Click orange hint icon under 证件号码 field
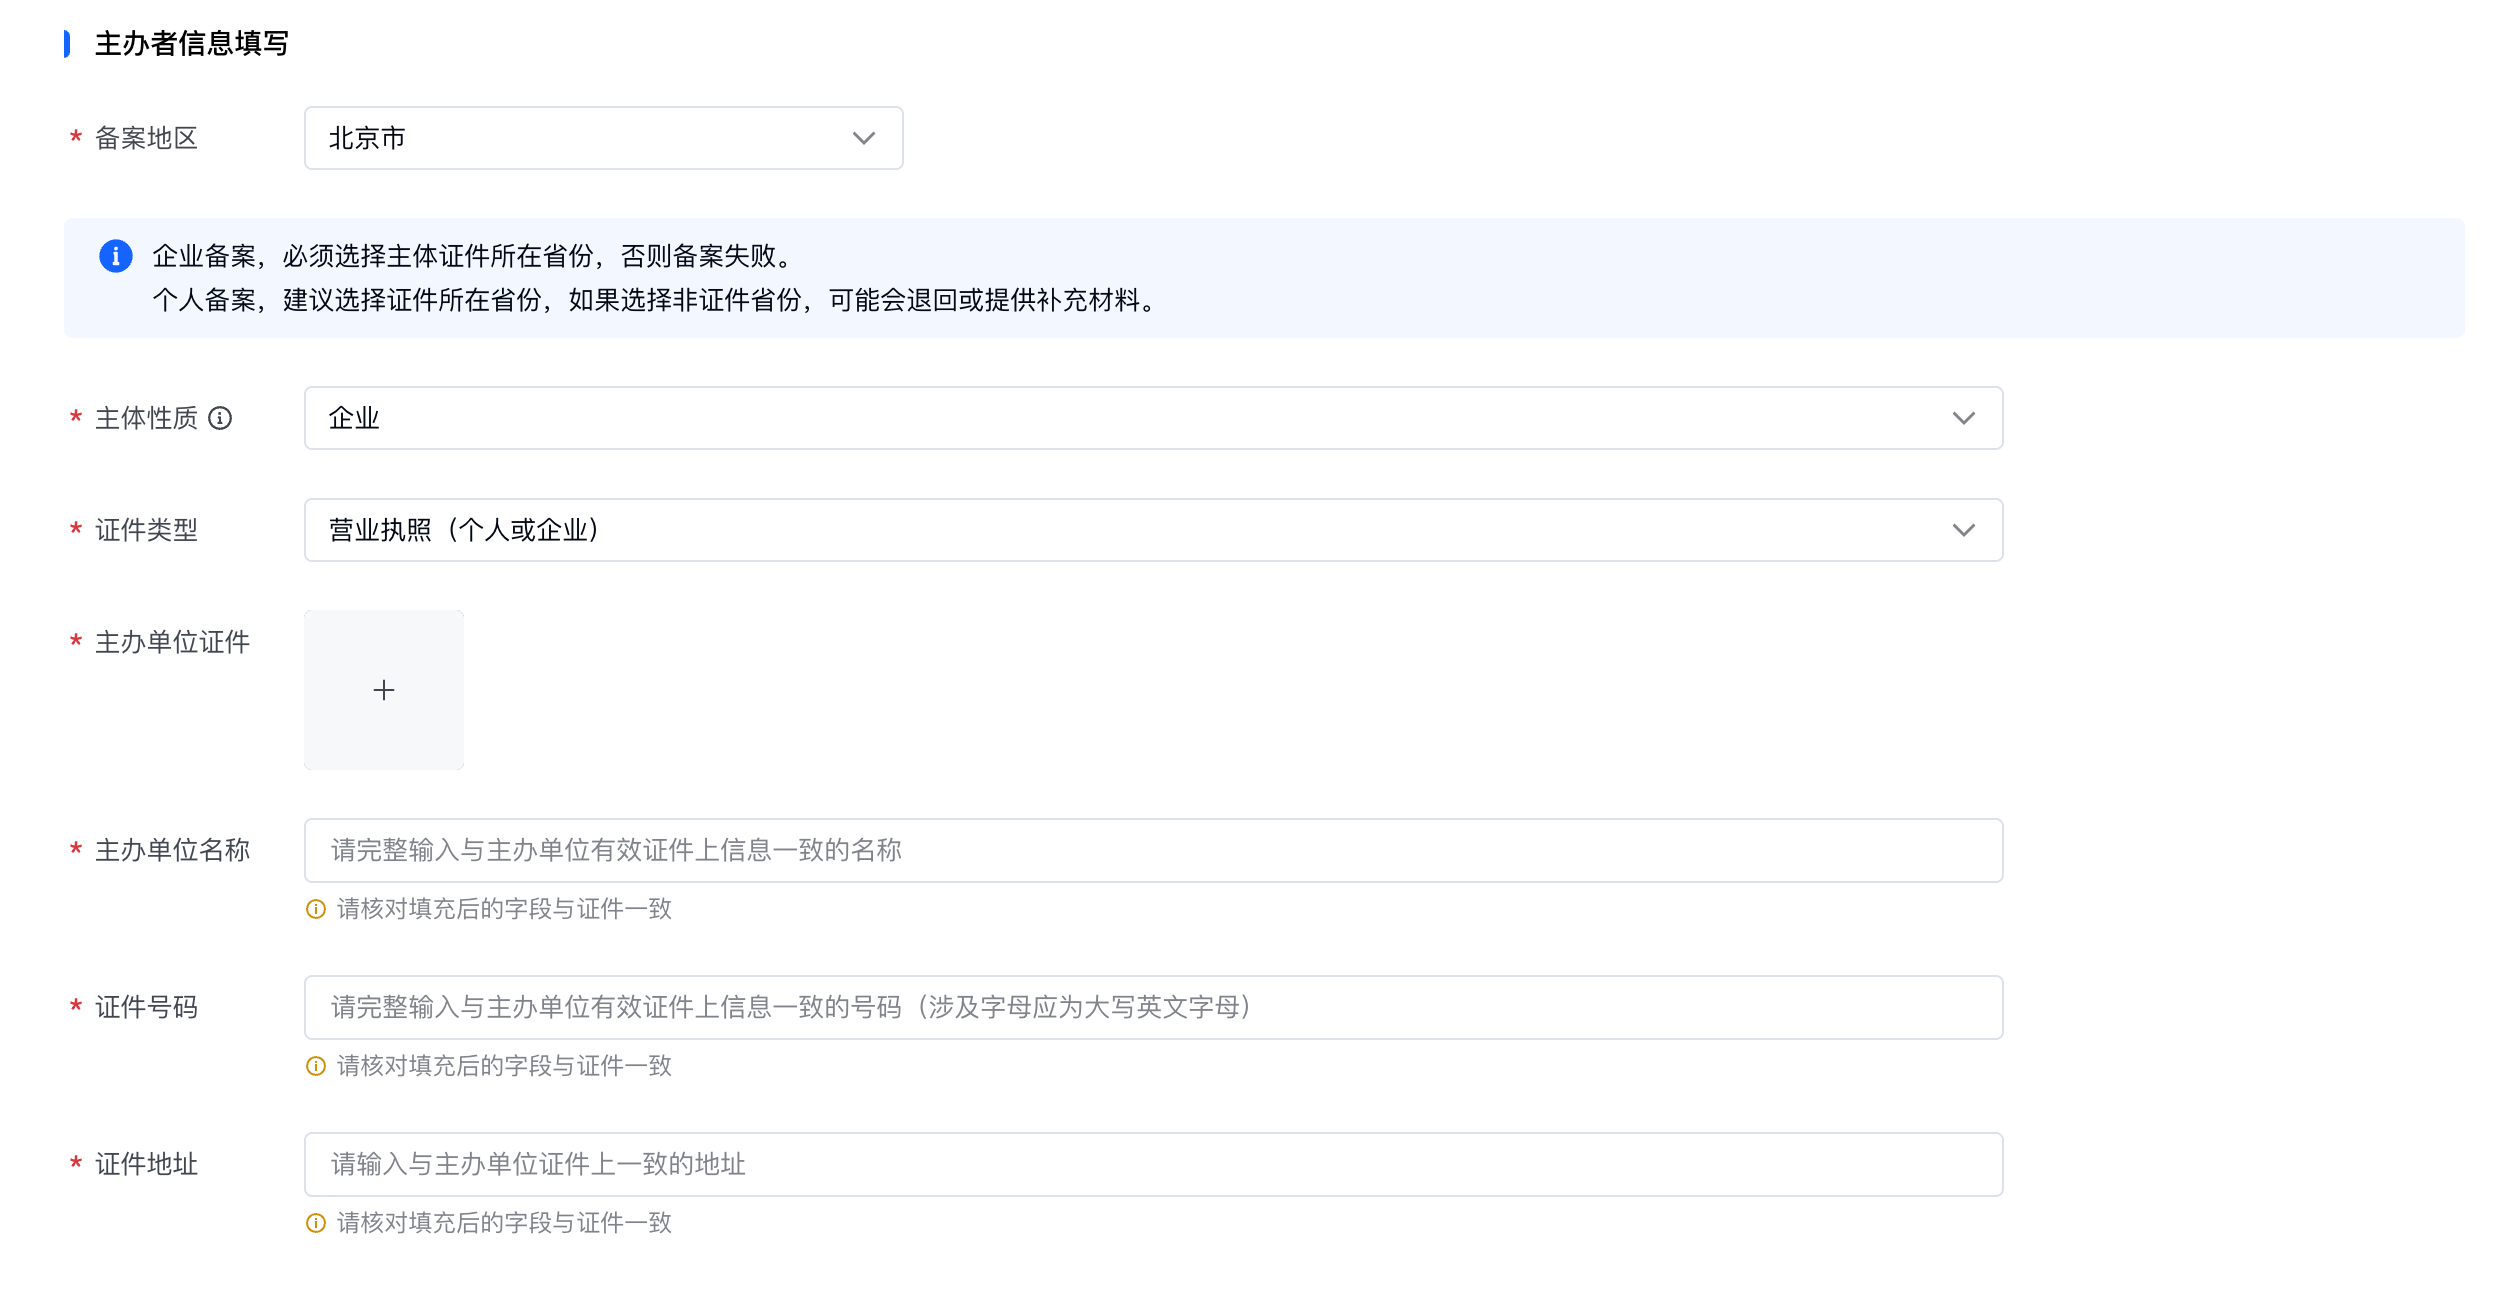 point(316,1066)
